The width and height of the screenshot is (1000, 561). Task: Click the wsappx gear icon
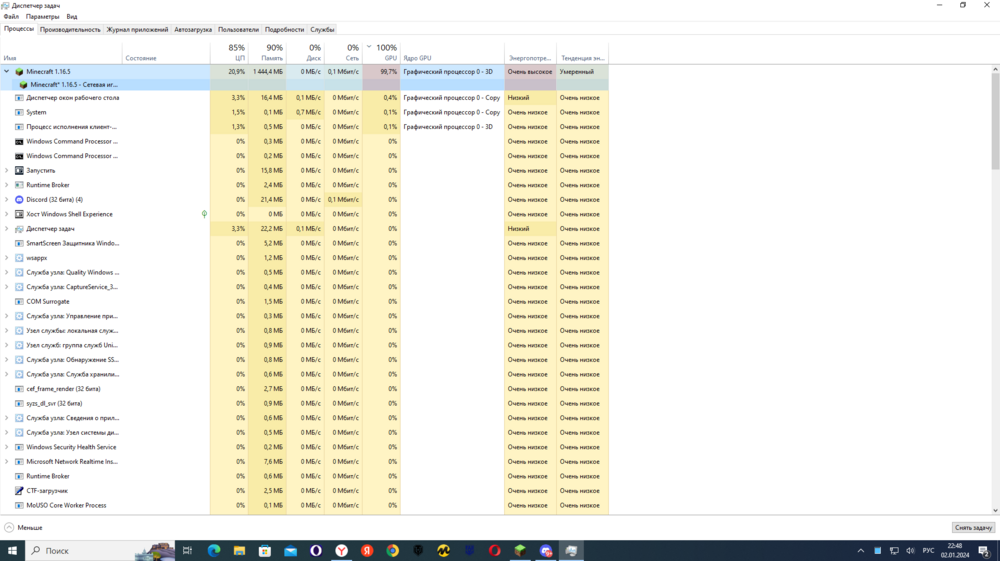(x=19, y=258)
